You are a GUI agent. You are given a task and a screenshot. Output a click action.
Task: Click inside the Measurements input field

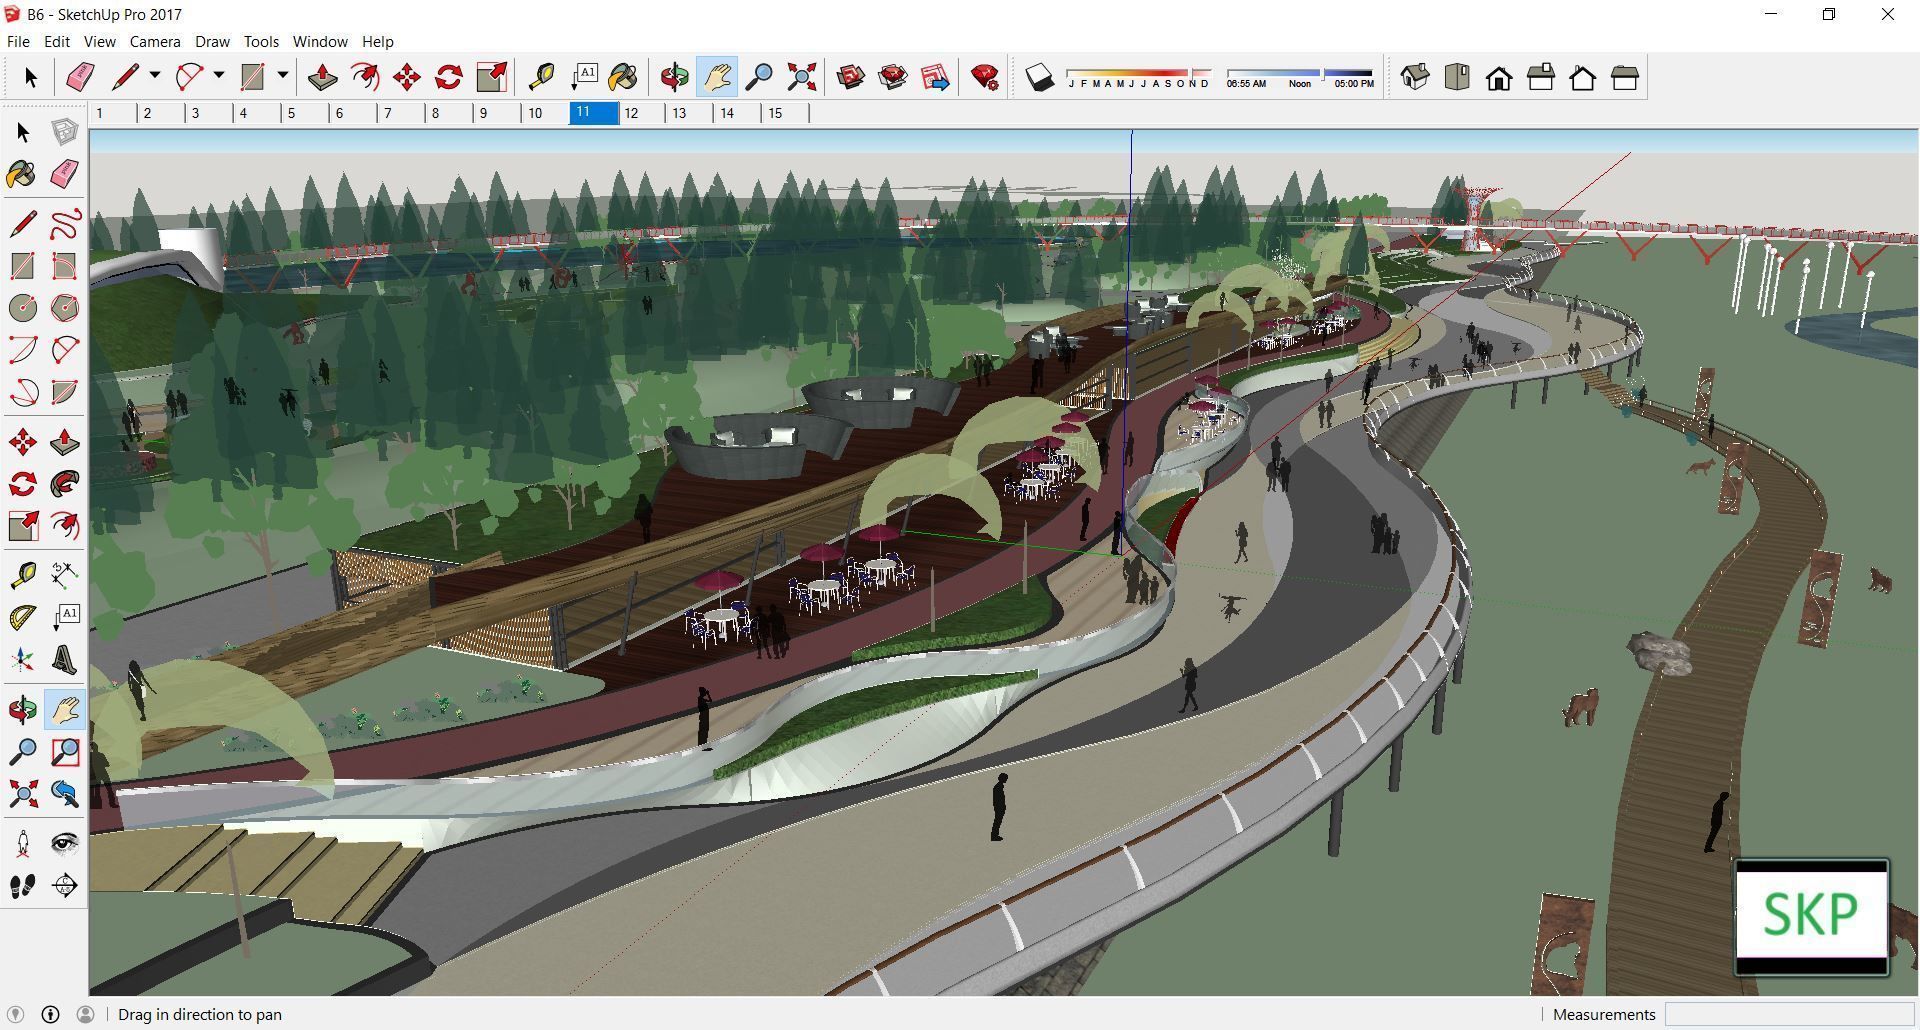[1790, 1014]
